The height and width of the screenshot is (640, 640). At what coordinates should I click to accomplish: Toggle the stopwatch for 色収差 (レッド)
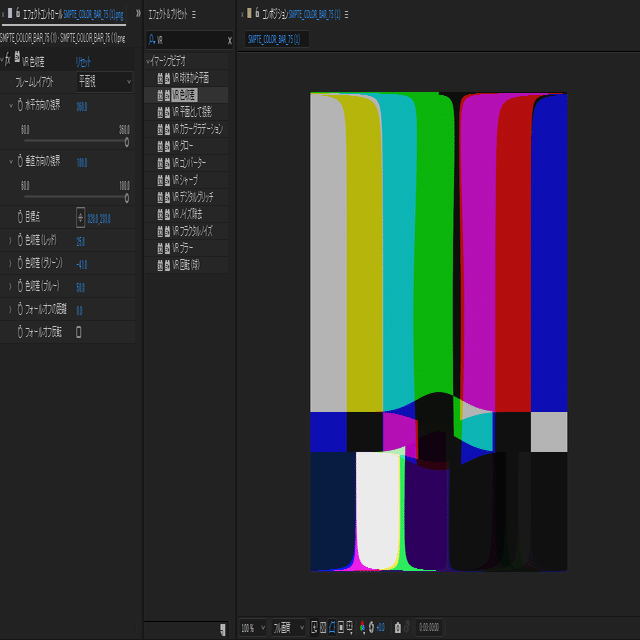pyautogui.click(x=20, y=240)
